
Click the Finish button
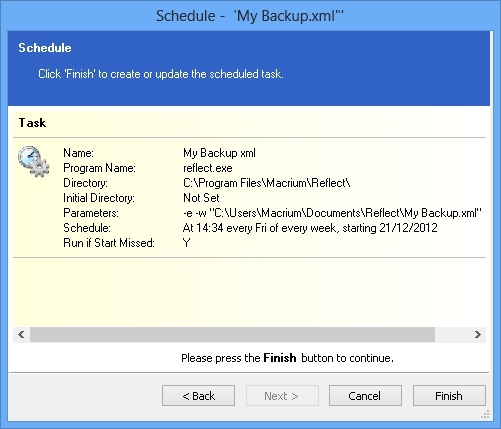pyautogui.click(x=449, y=396)
